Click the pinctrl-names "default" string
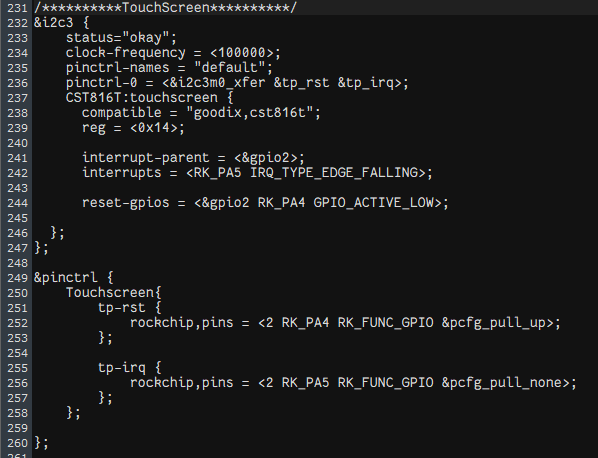The height and width of the screenshot is (458, 598). (x=229, y=68)
